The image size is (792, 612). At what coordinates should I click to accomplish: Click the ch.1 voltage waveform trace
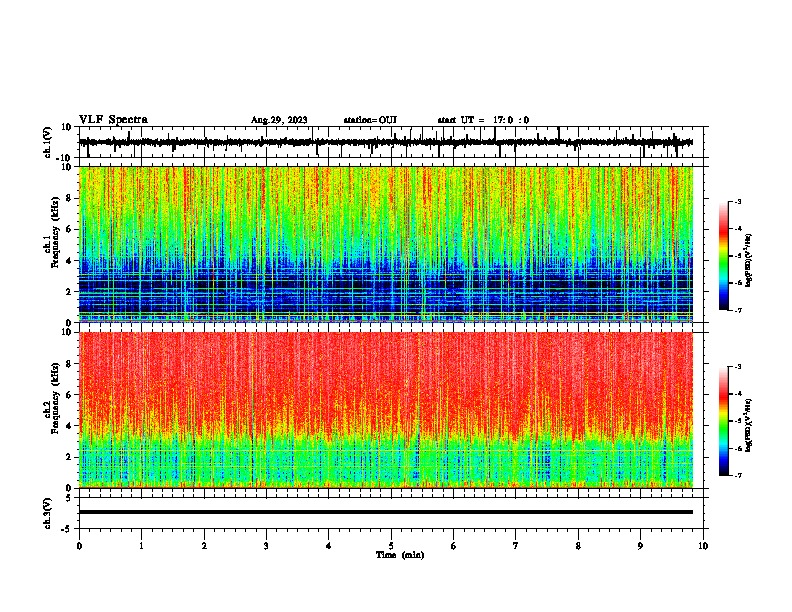click(x=386, y=142)
